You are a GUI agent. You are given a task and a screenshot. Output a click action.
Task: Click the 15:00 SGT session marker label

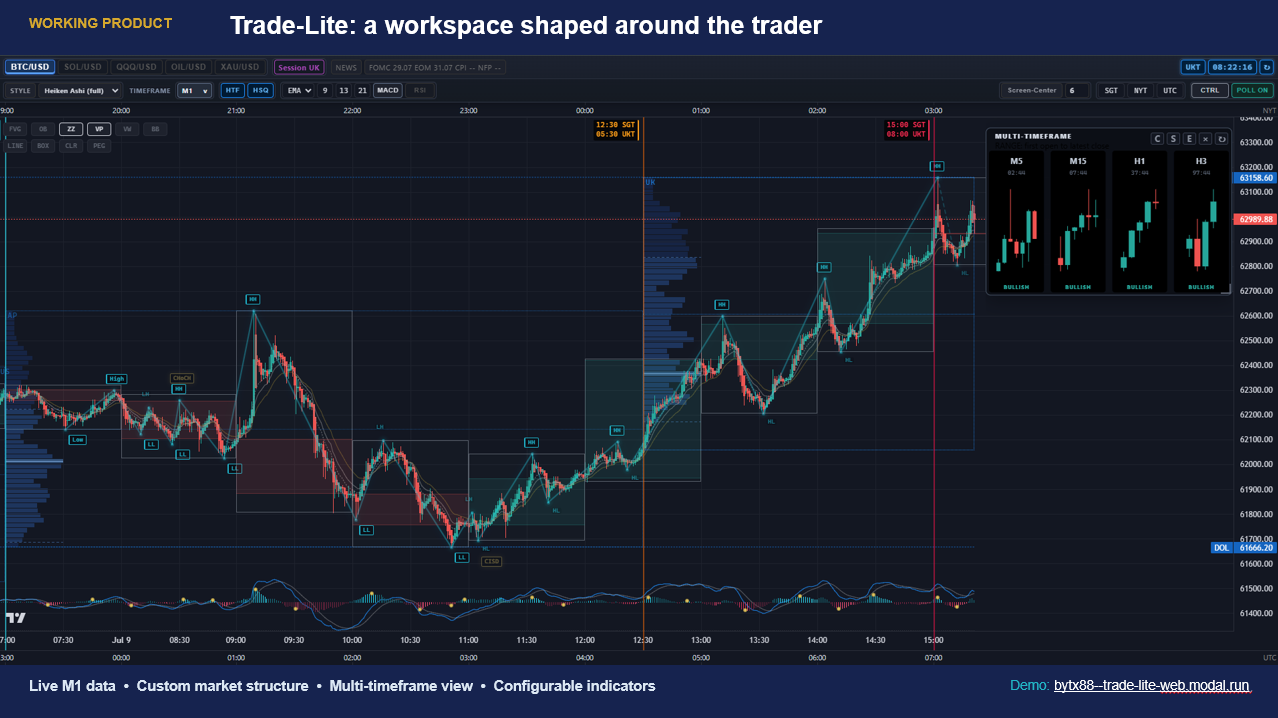coord(905,129)
